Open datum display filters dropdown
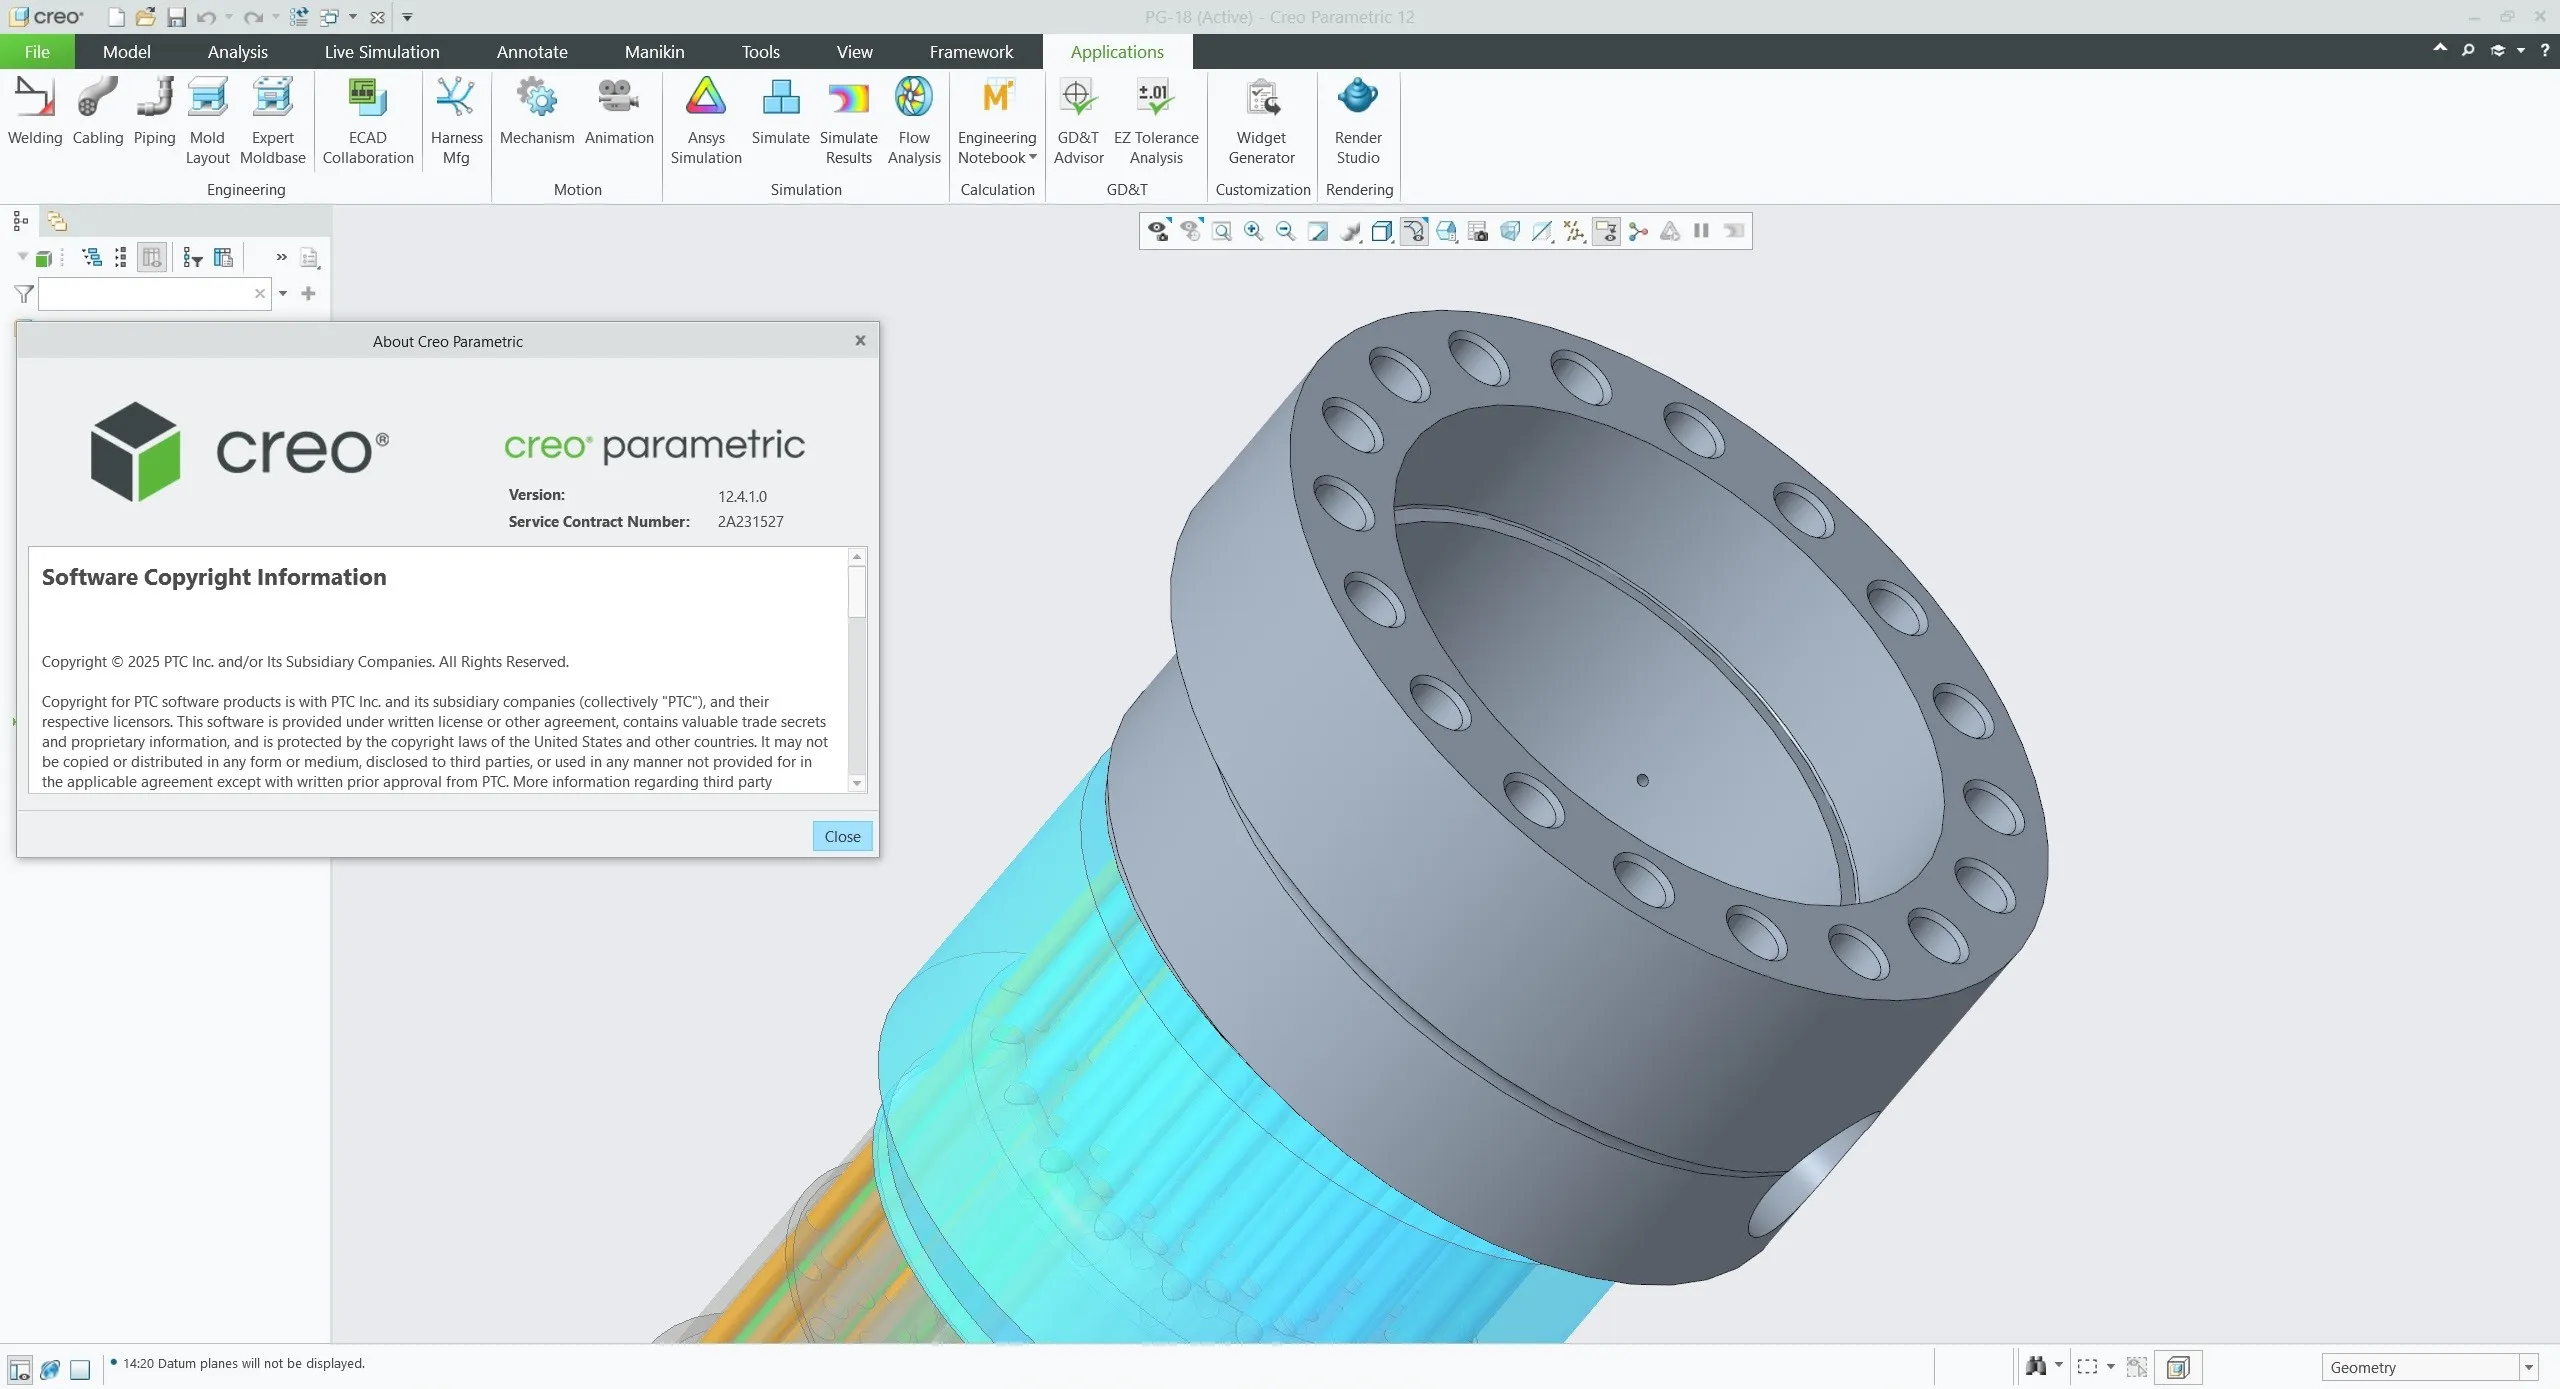The width and height of the screenshot is (2560, 1389). (x=1573, y=231)
